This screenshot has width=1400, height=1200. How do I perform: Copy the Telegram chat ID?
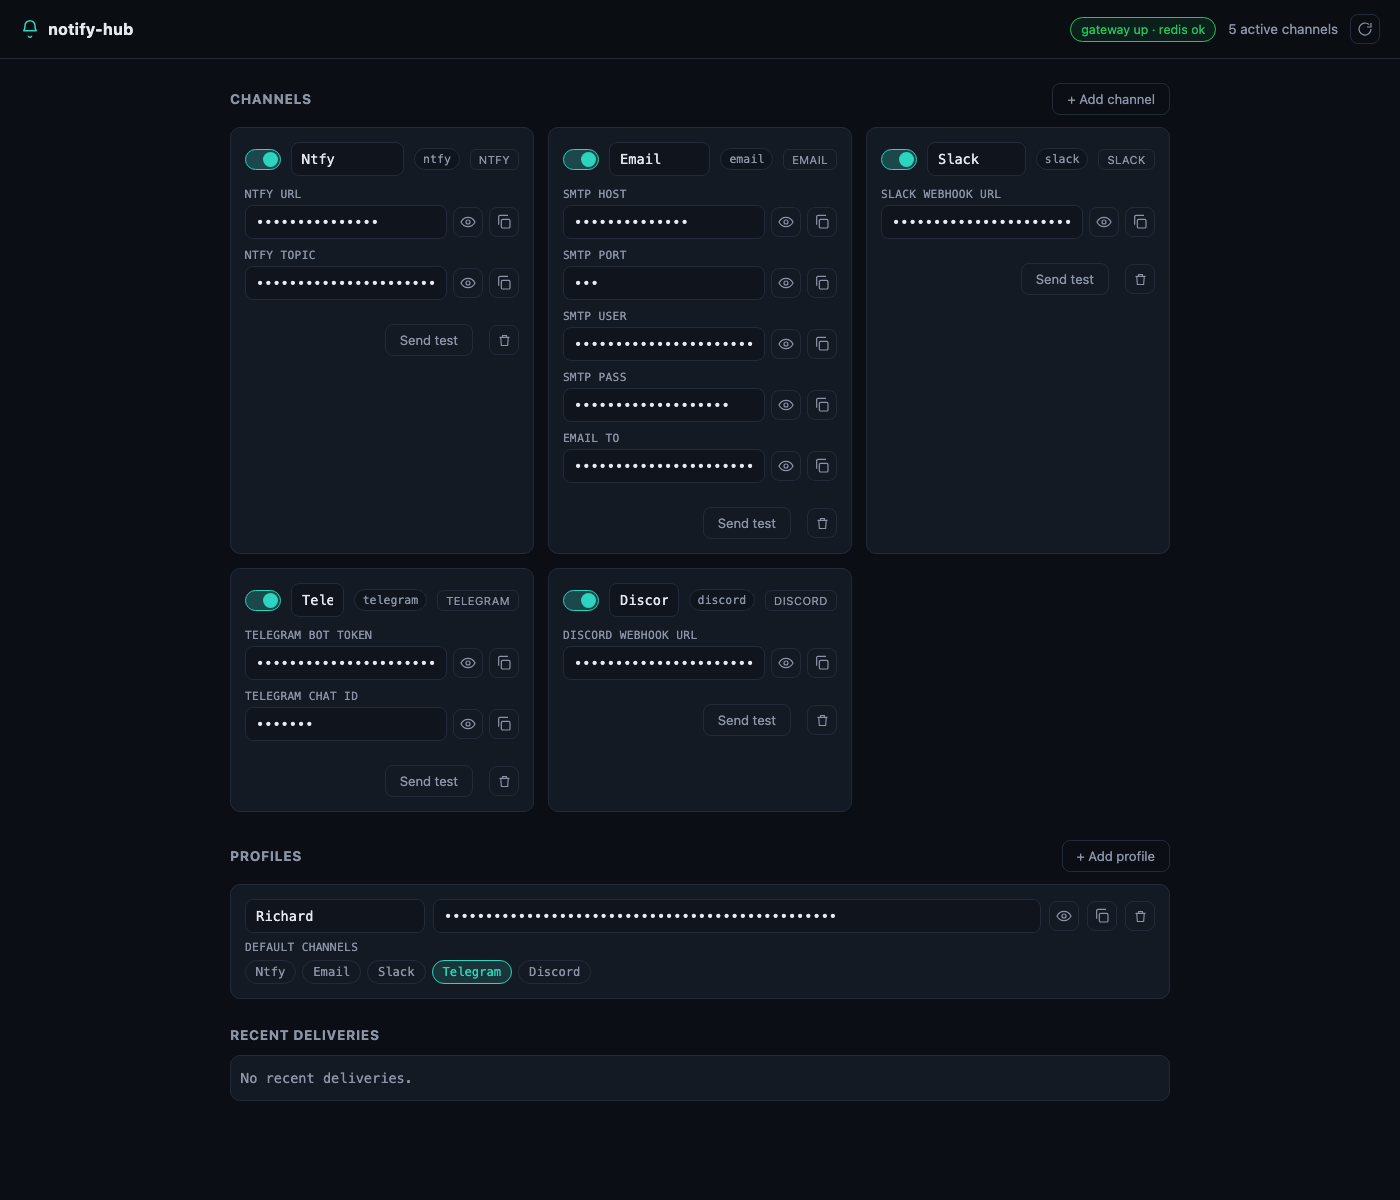(504, 724)
